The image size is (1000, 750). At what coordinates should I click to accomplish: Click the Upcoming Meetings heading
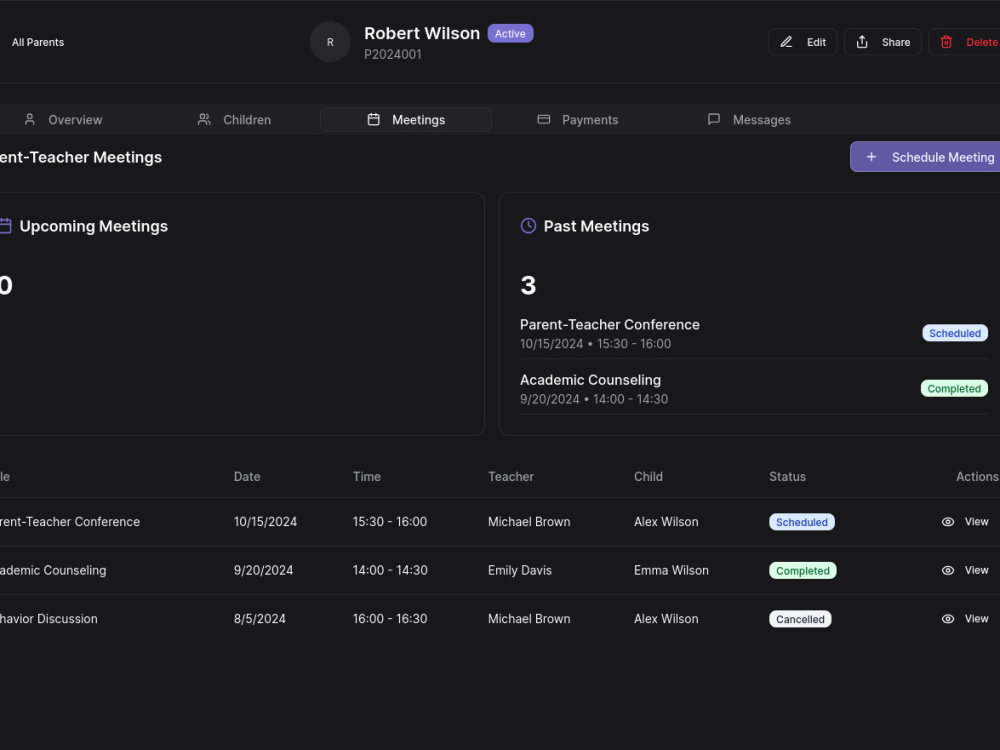click(x=93, y=226)
